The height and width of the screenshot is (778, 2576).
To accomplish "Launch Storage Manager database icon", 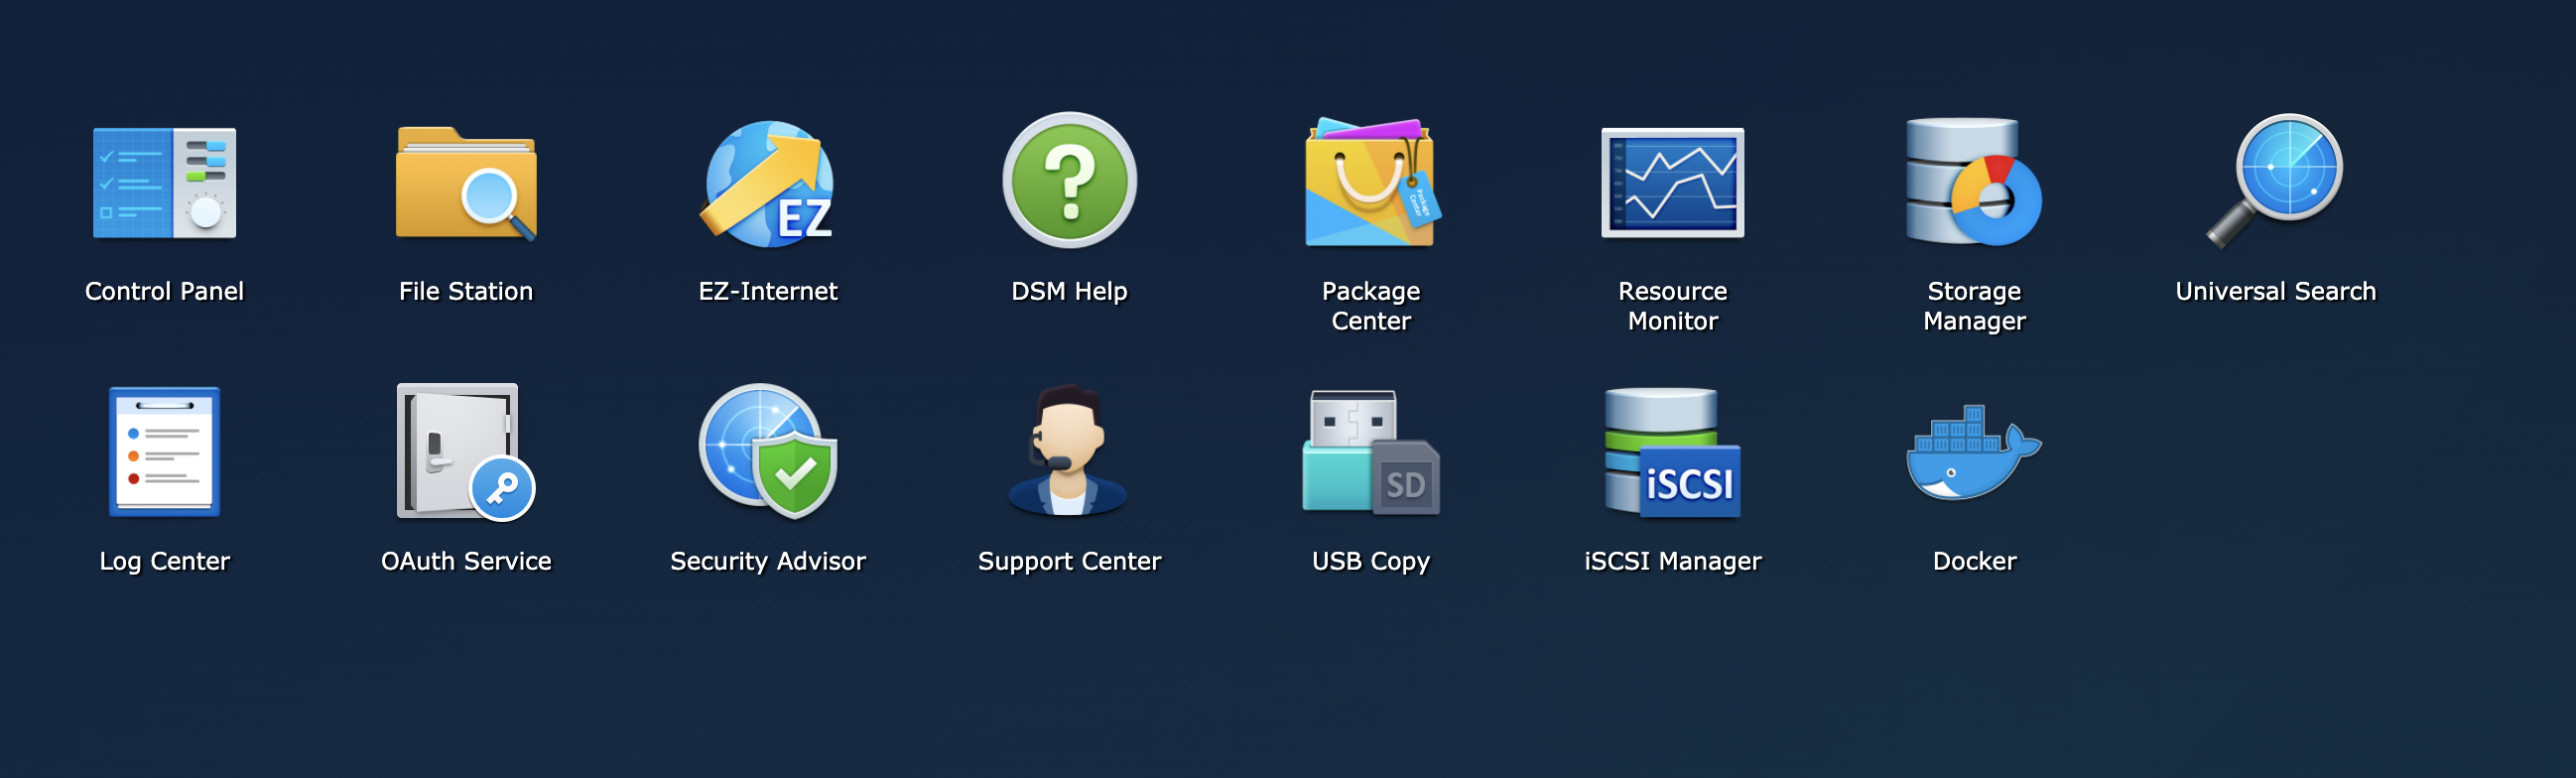I will point(1973,182).
